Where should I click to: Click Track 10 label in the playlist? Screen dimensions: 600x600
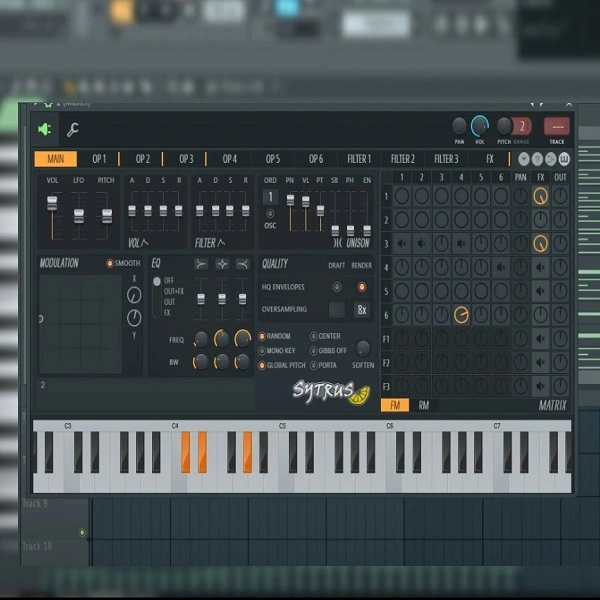(37, 546)
